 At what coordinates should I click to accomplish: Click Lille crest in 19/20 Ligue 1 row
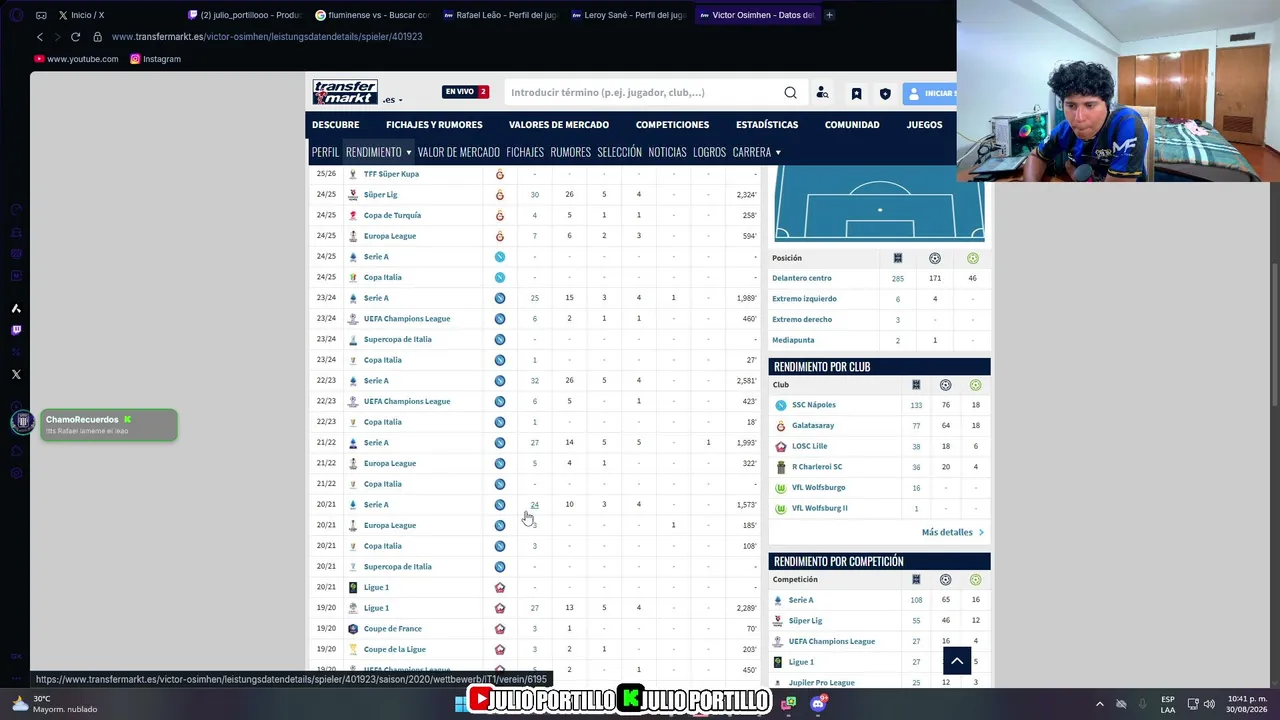[x=500, y=608]
